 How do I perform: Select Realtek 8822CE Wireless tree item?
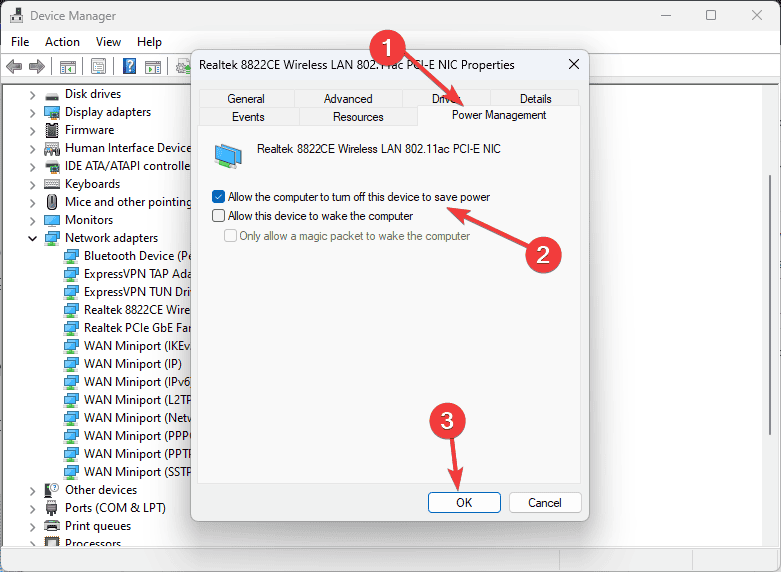[x=136, y=310]
